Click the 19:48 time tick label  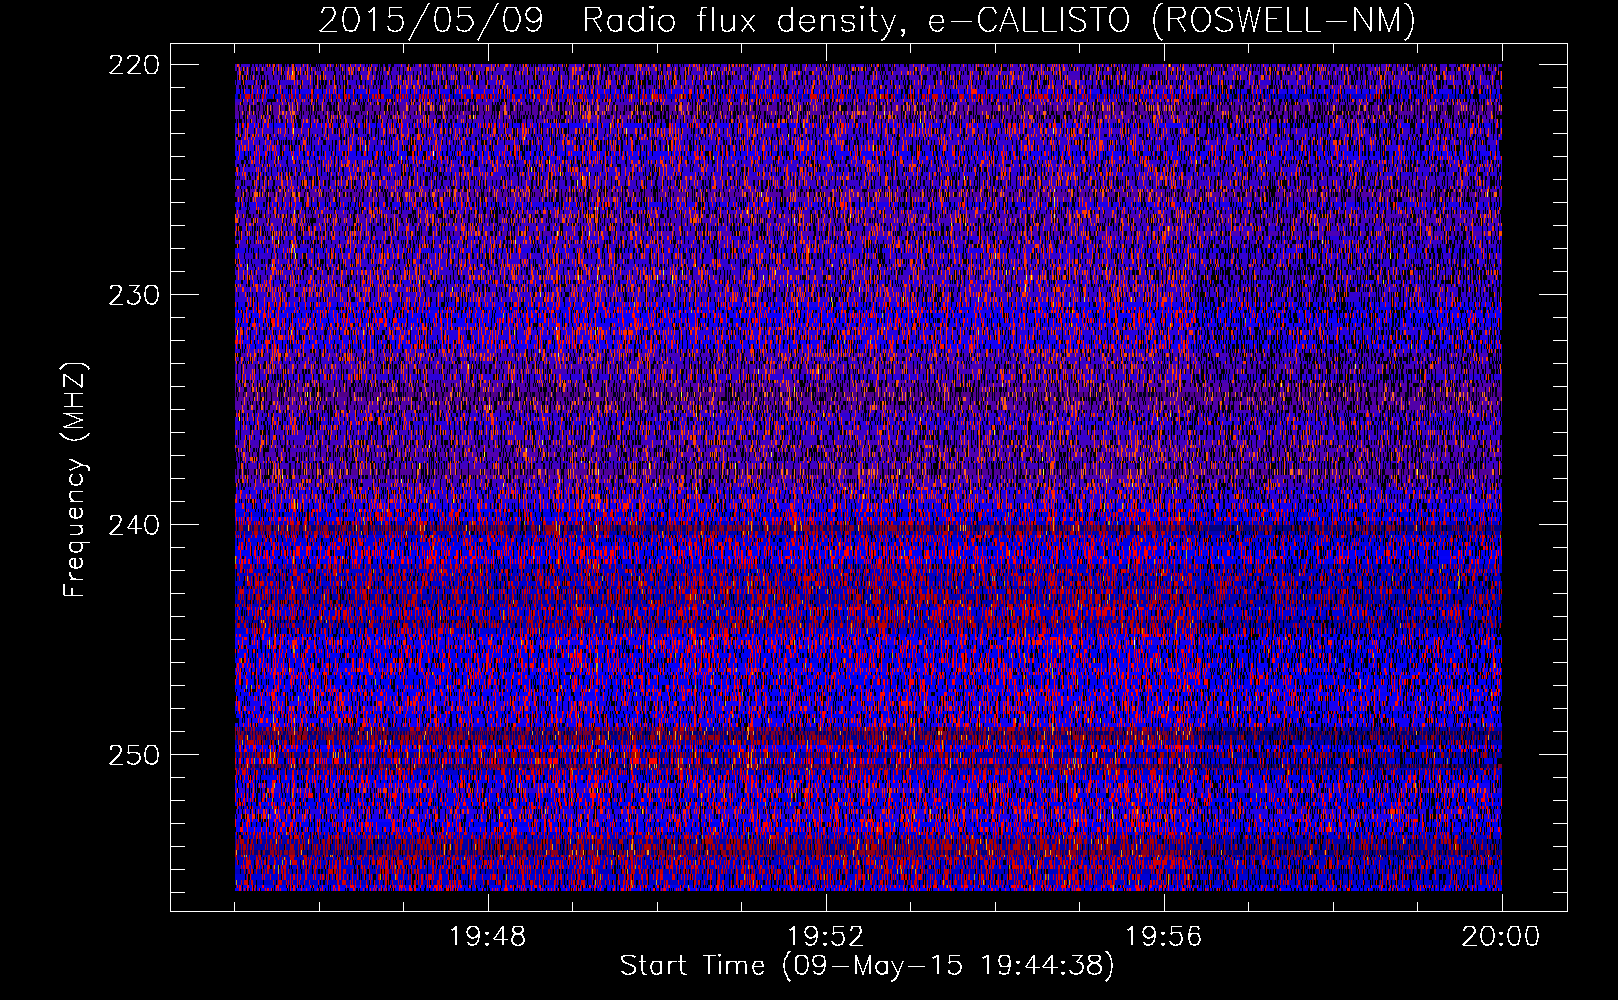[488, 937]
